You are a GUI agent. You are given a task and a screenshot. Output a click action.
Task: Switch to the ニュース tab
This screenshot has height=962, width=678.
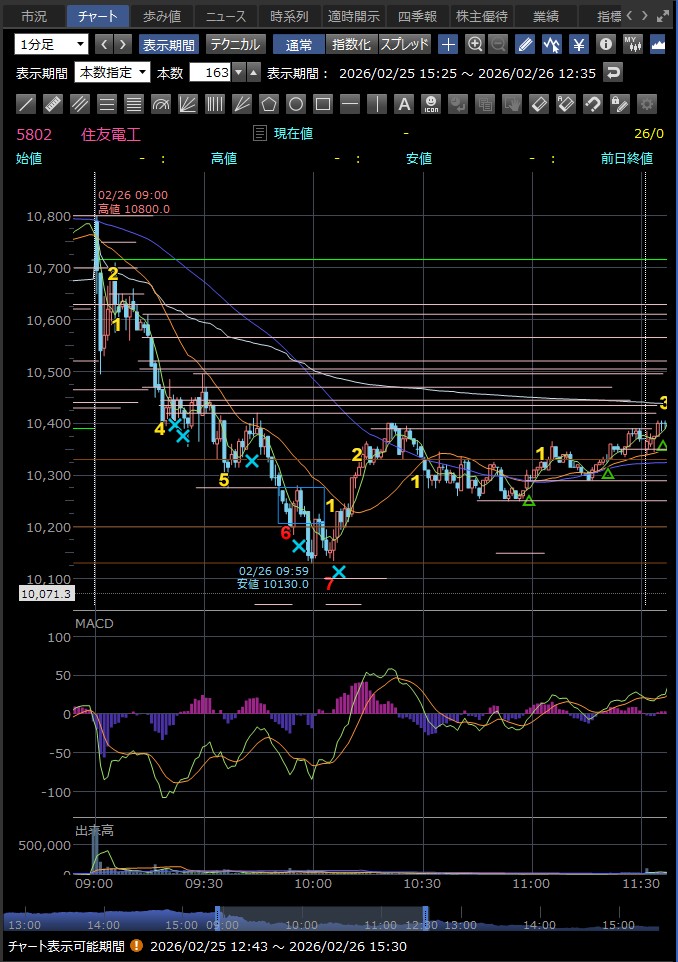pyautogui.click(x=226, y=16)
